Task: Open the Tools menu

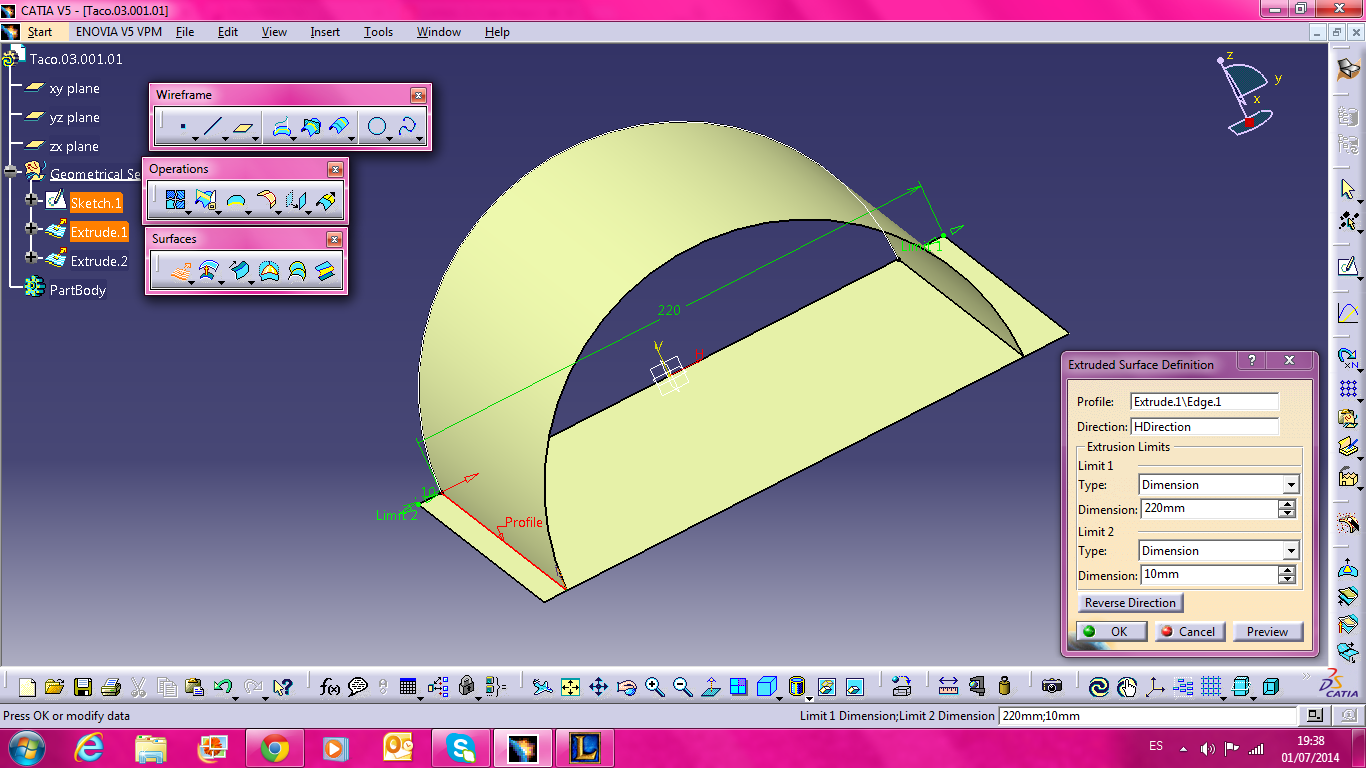Action: pos(378,31)
